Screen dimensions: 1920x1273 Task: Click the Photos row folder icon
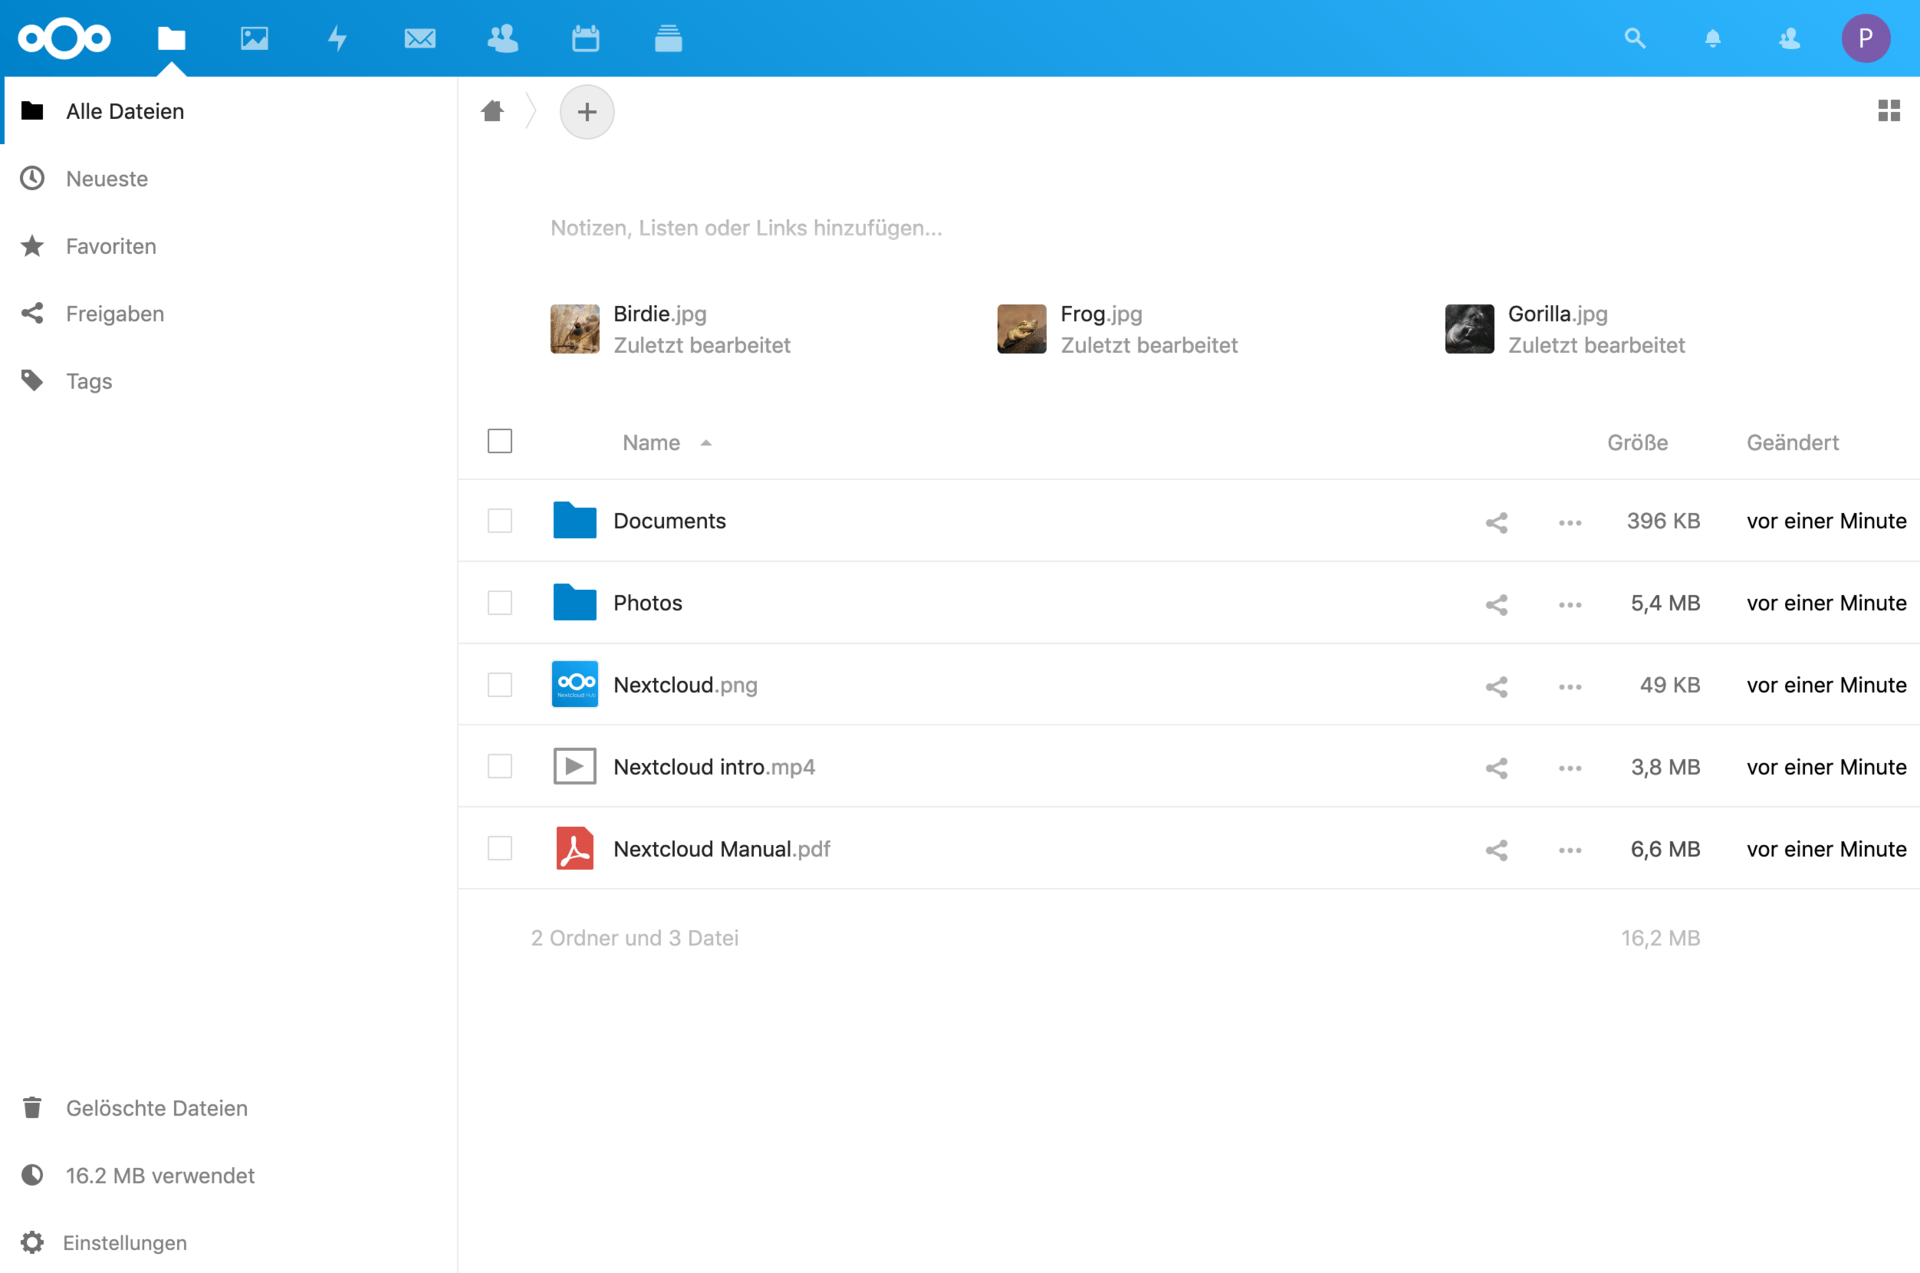coord(575,602)
